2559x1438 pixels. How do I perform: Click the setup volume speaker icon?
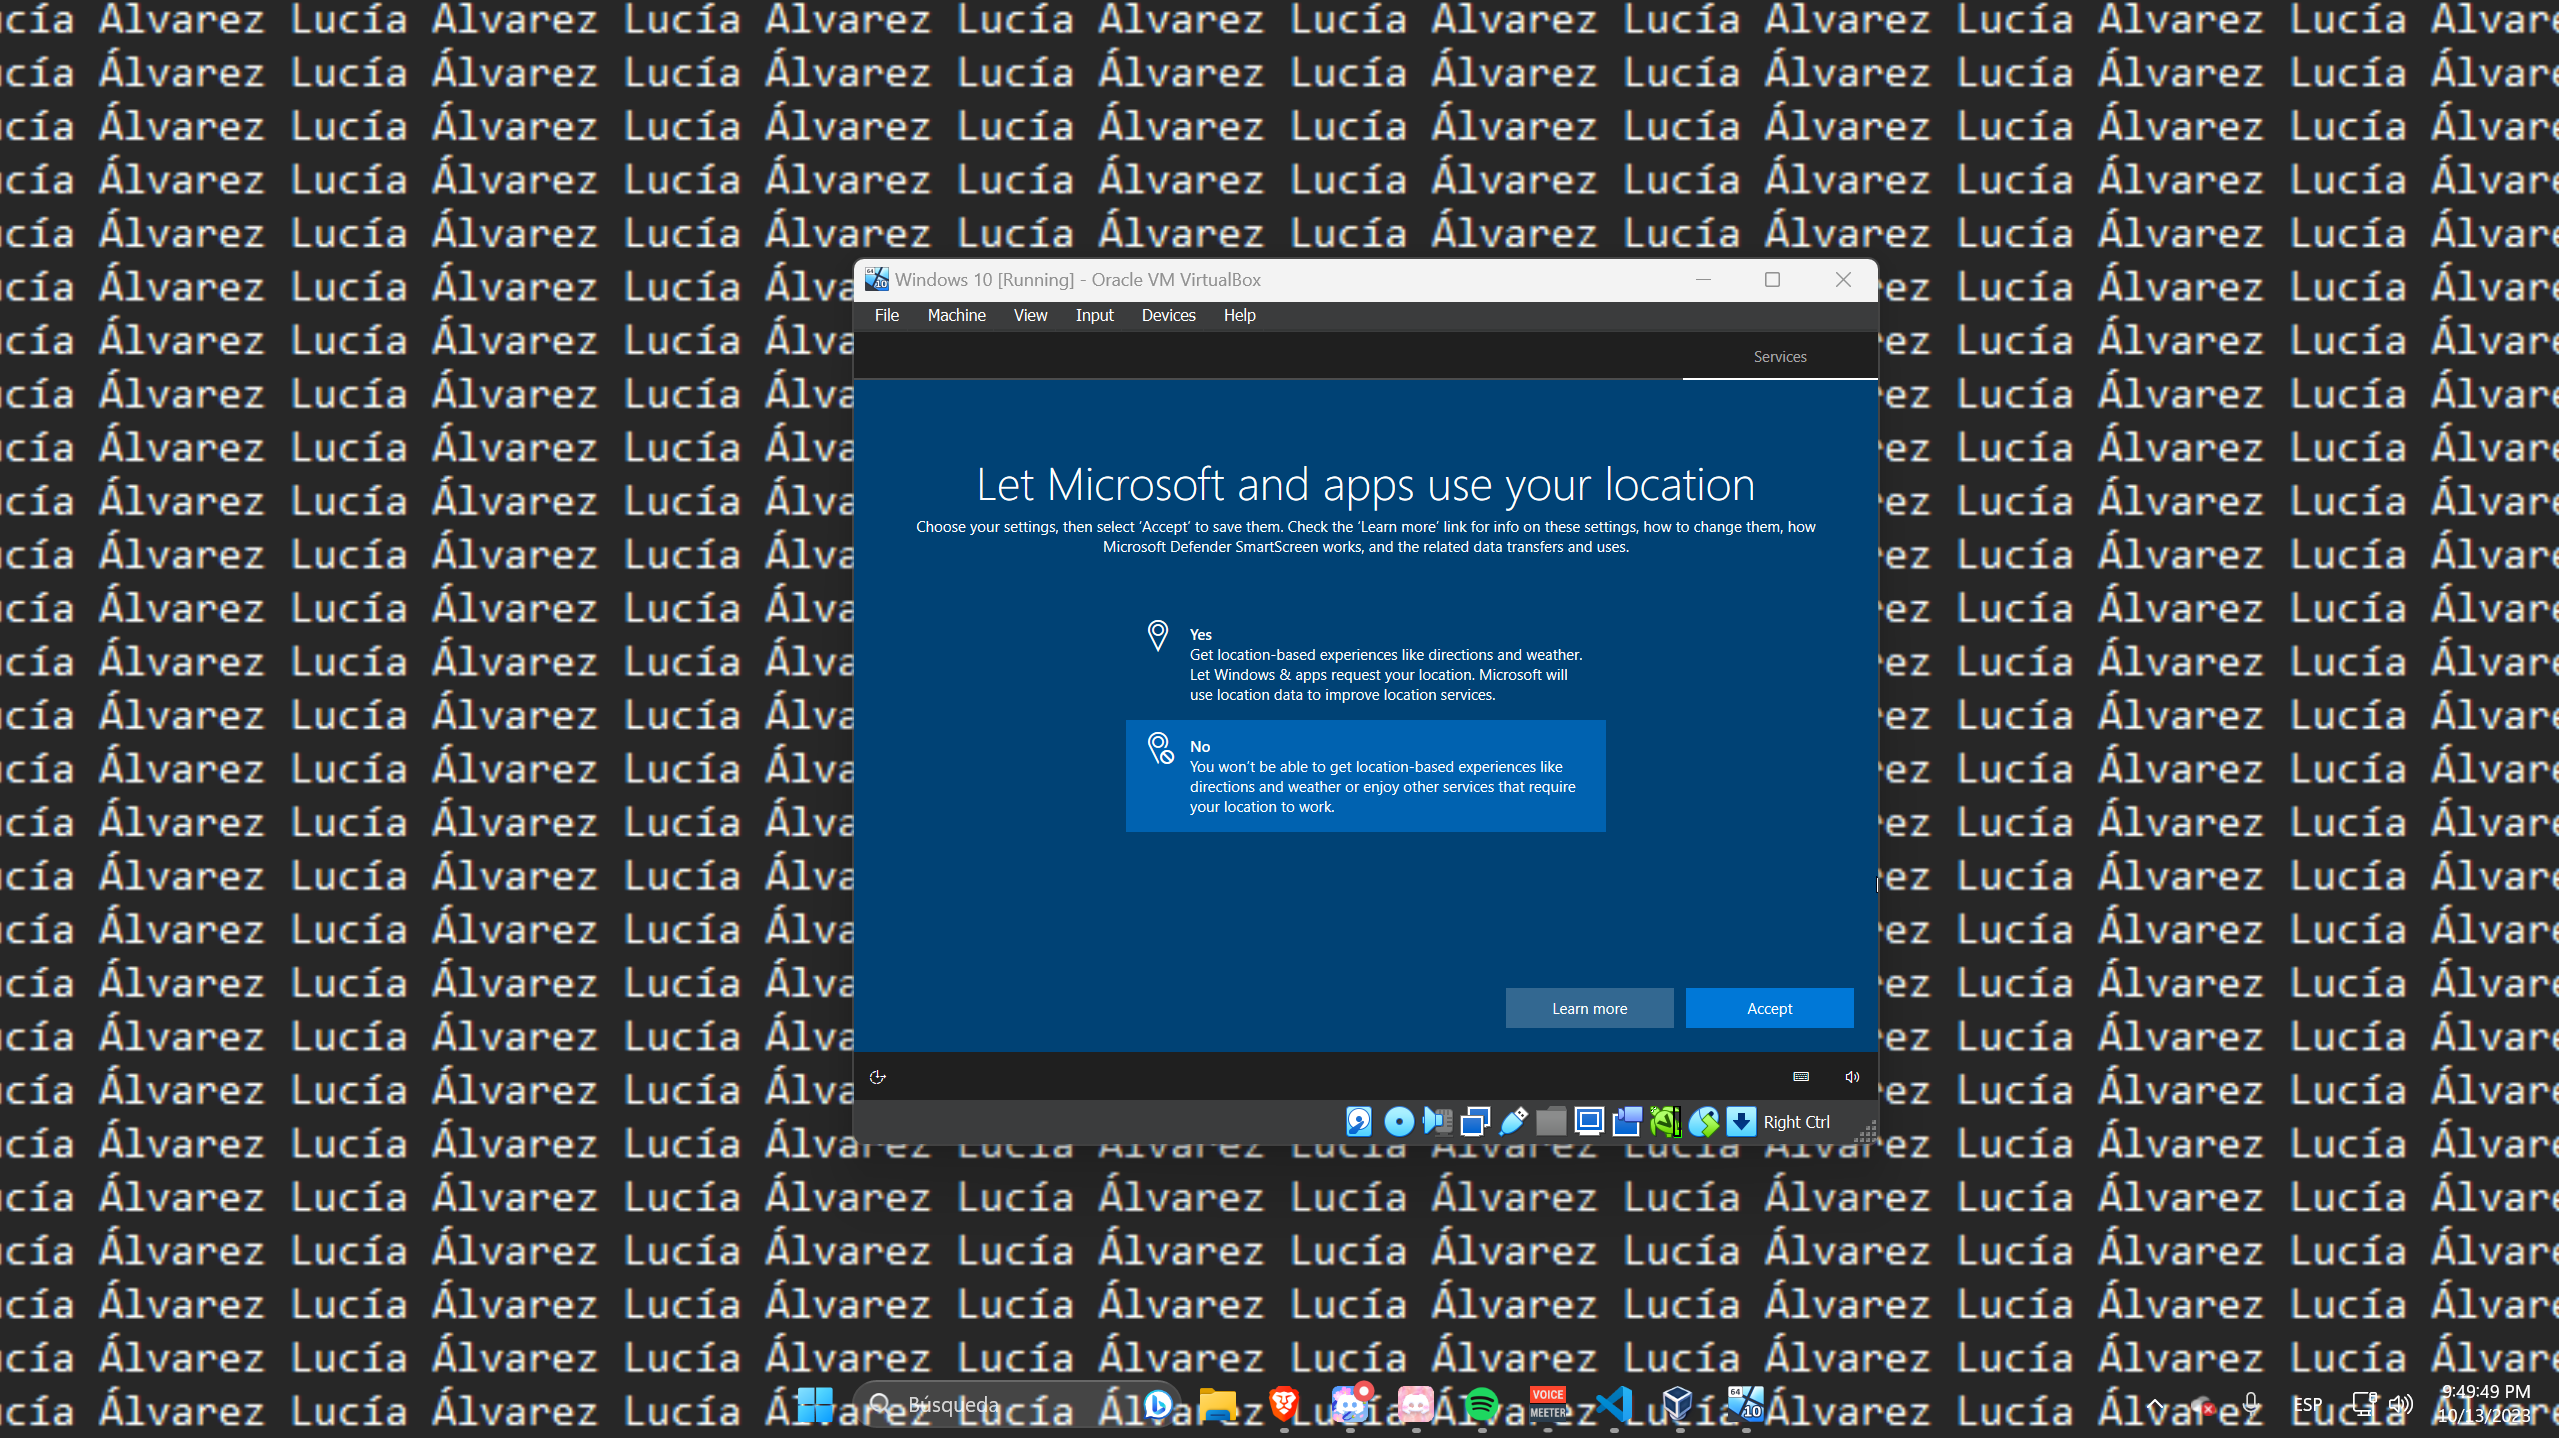coord(1852,1077)
